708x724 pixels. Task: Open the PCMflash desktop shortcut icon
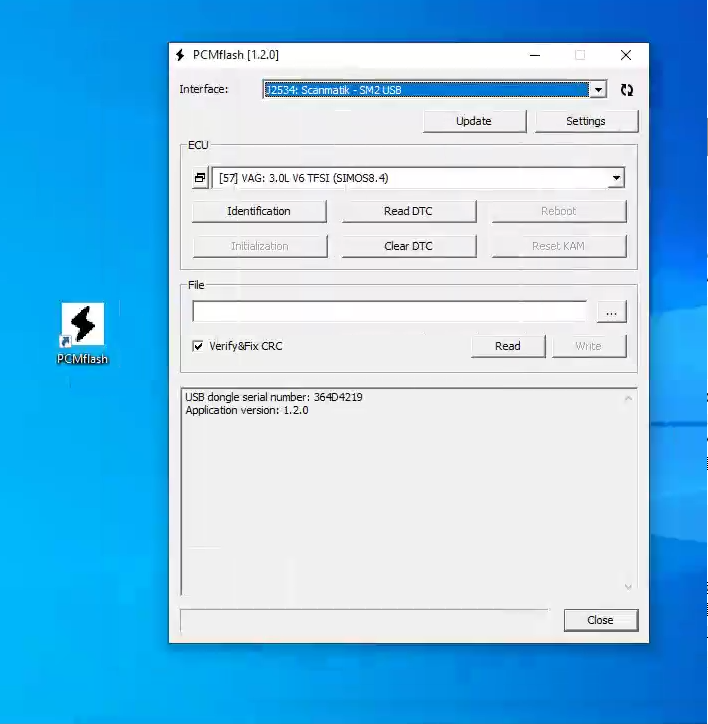tap(83, 325)
